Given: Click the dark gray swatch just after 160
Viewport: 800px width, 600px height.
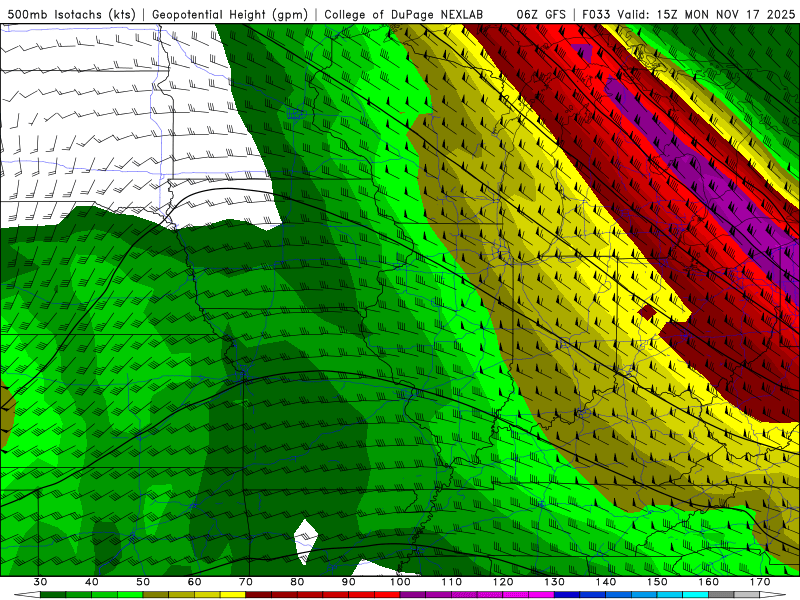Looking at the screenshot, I should [x=721, y=594].
